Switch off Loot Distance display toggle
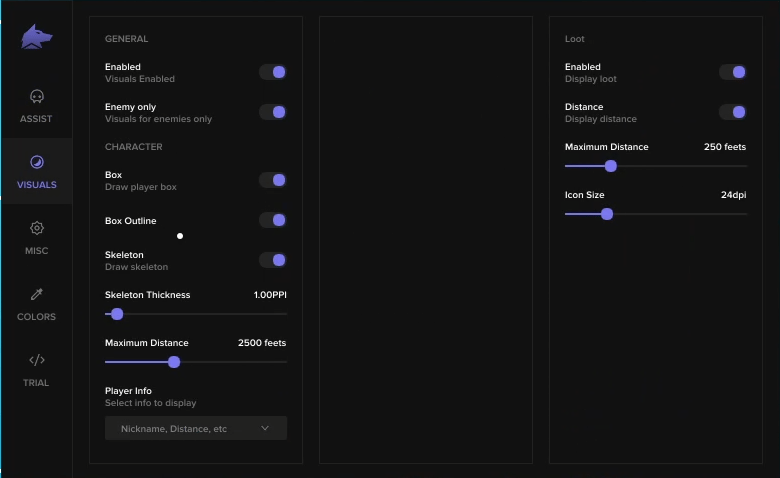780x478 pixels. [733, 112]
